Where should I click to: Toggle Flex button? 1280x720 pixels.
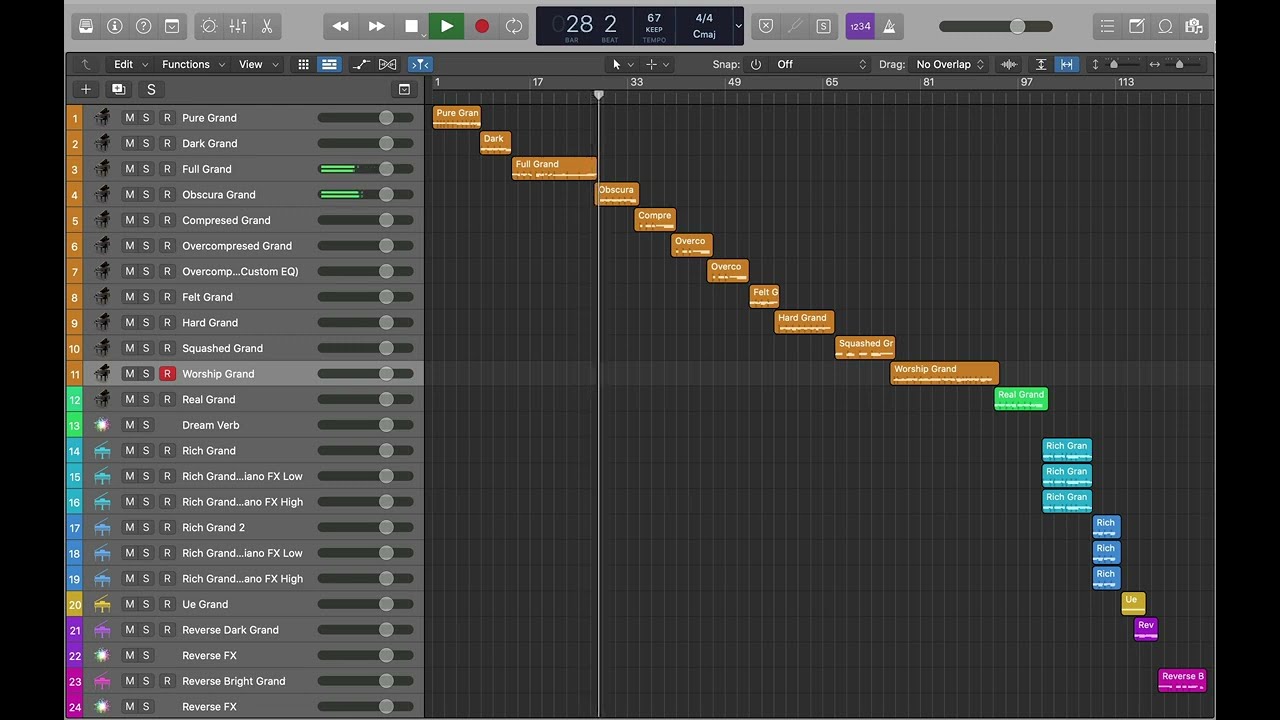[x=388, y=64]
